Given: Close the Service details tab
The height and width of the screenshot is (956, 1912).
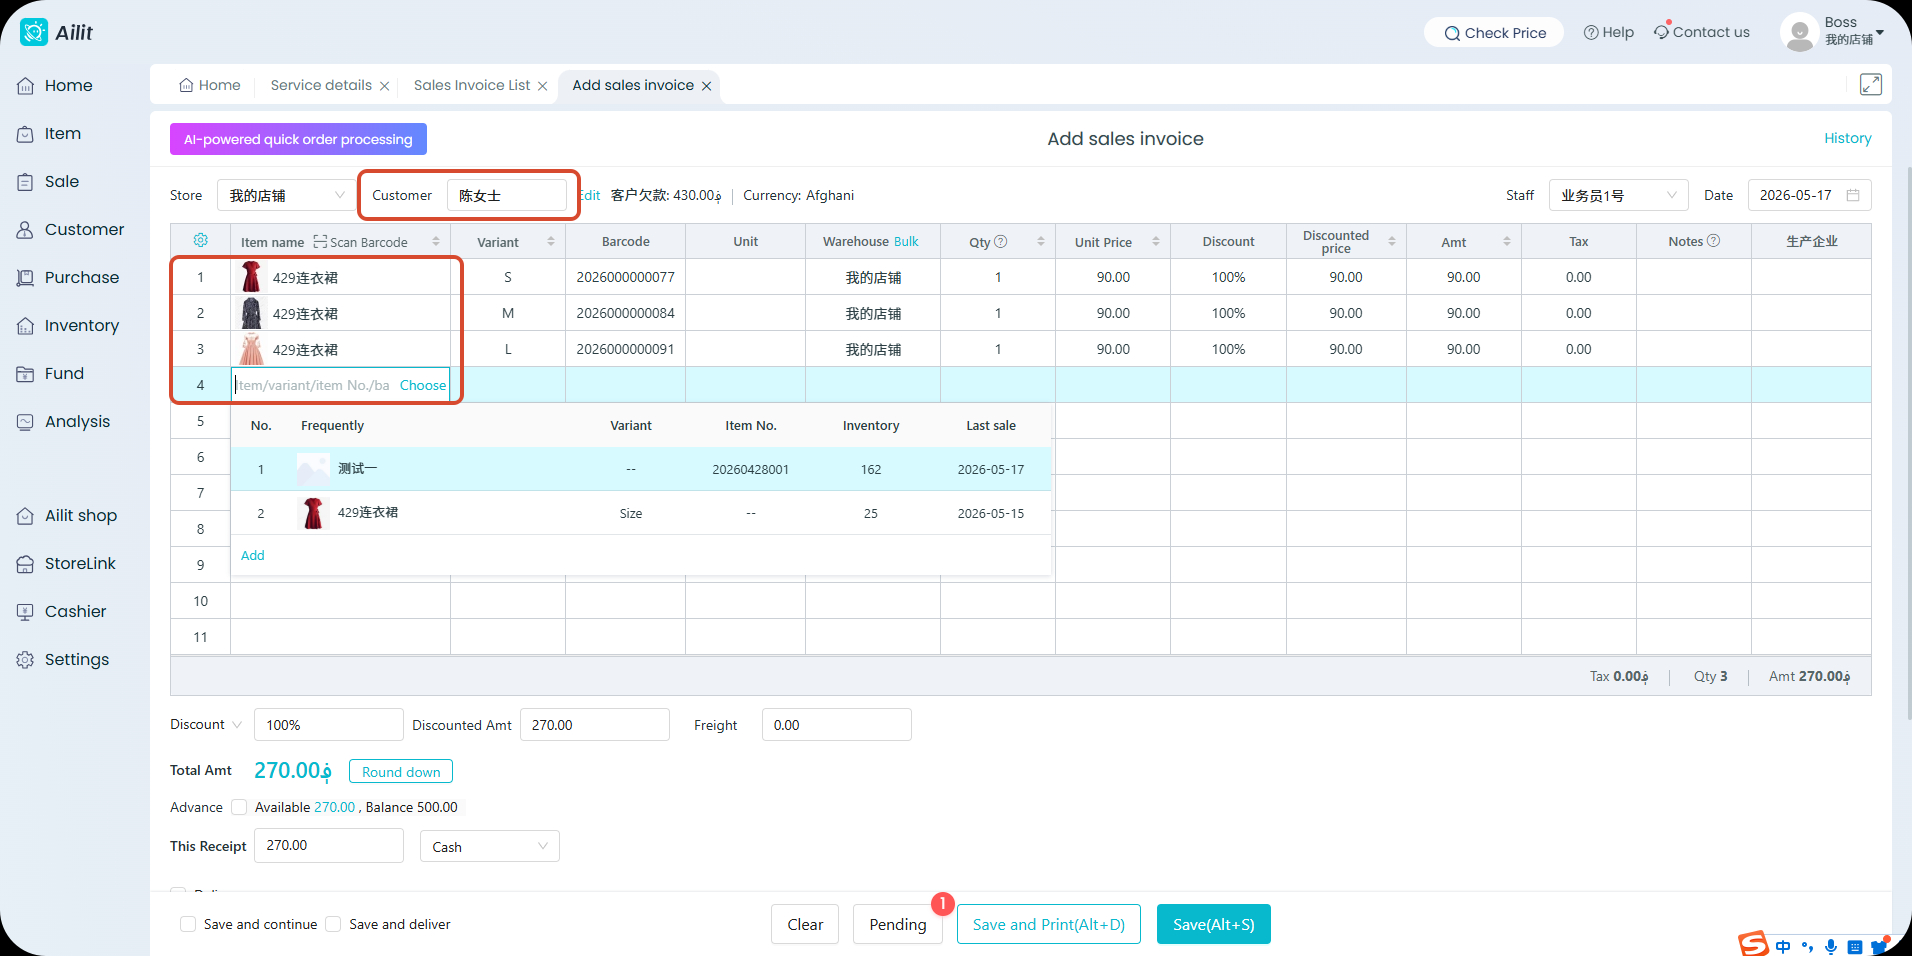Looking at the screenshot, I should [384, 86].
